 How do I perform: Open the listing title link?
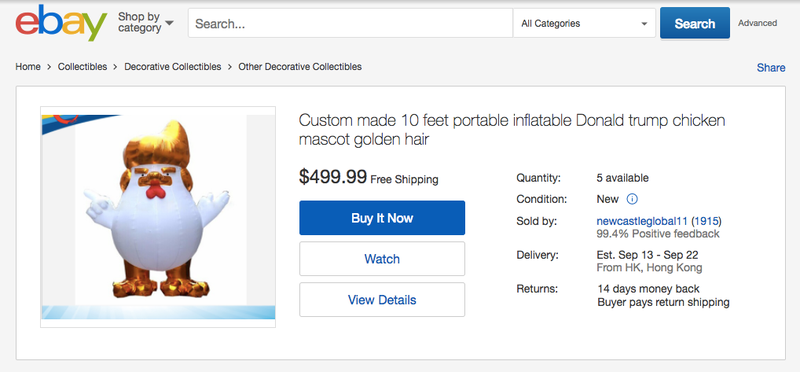512,130
